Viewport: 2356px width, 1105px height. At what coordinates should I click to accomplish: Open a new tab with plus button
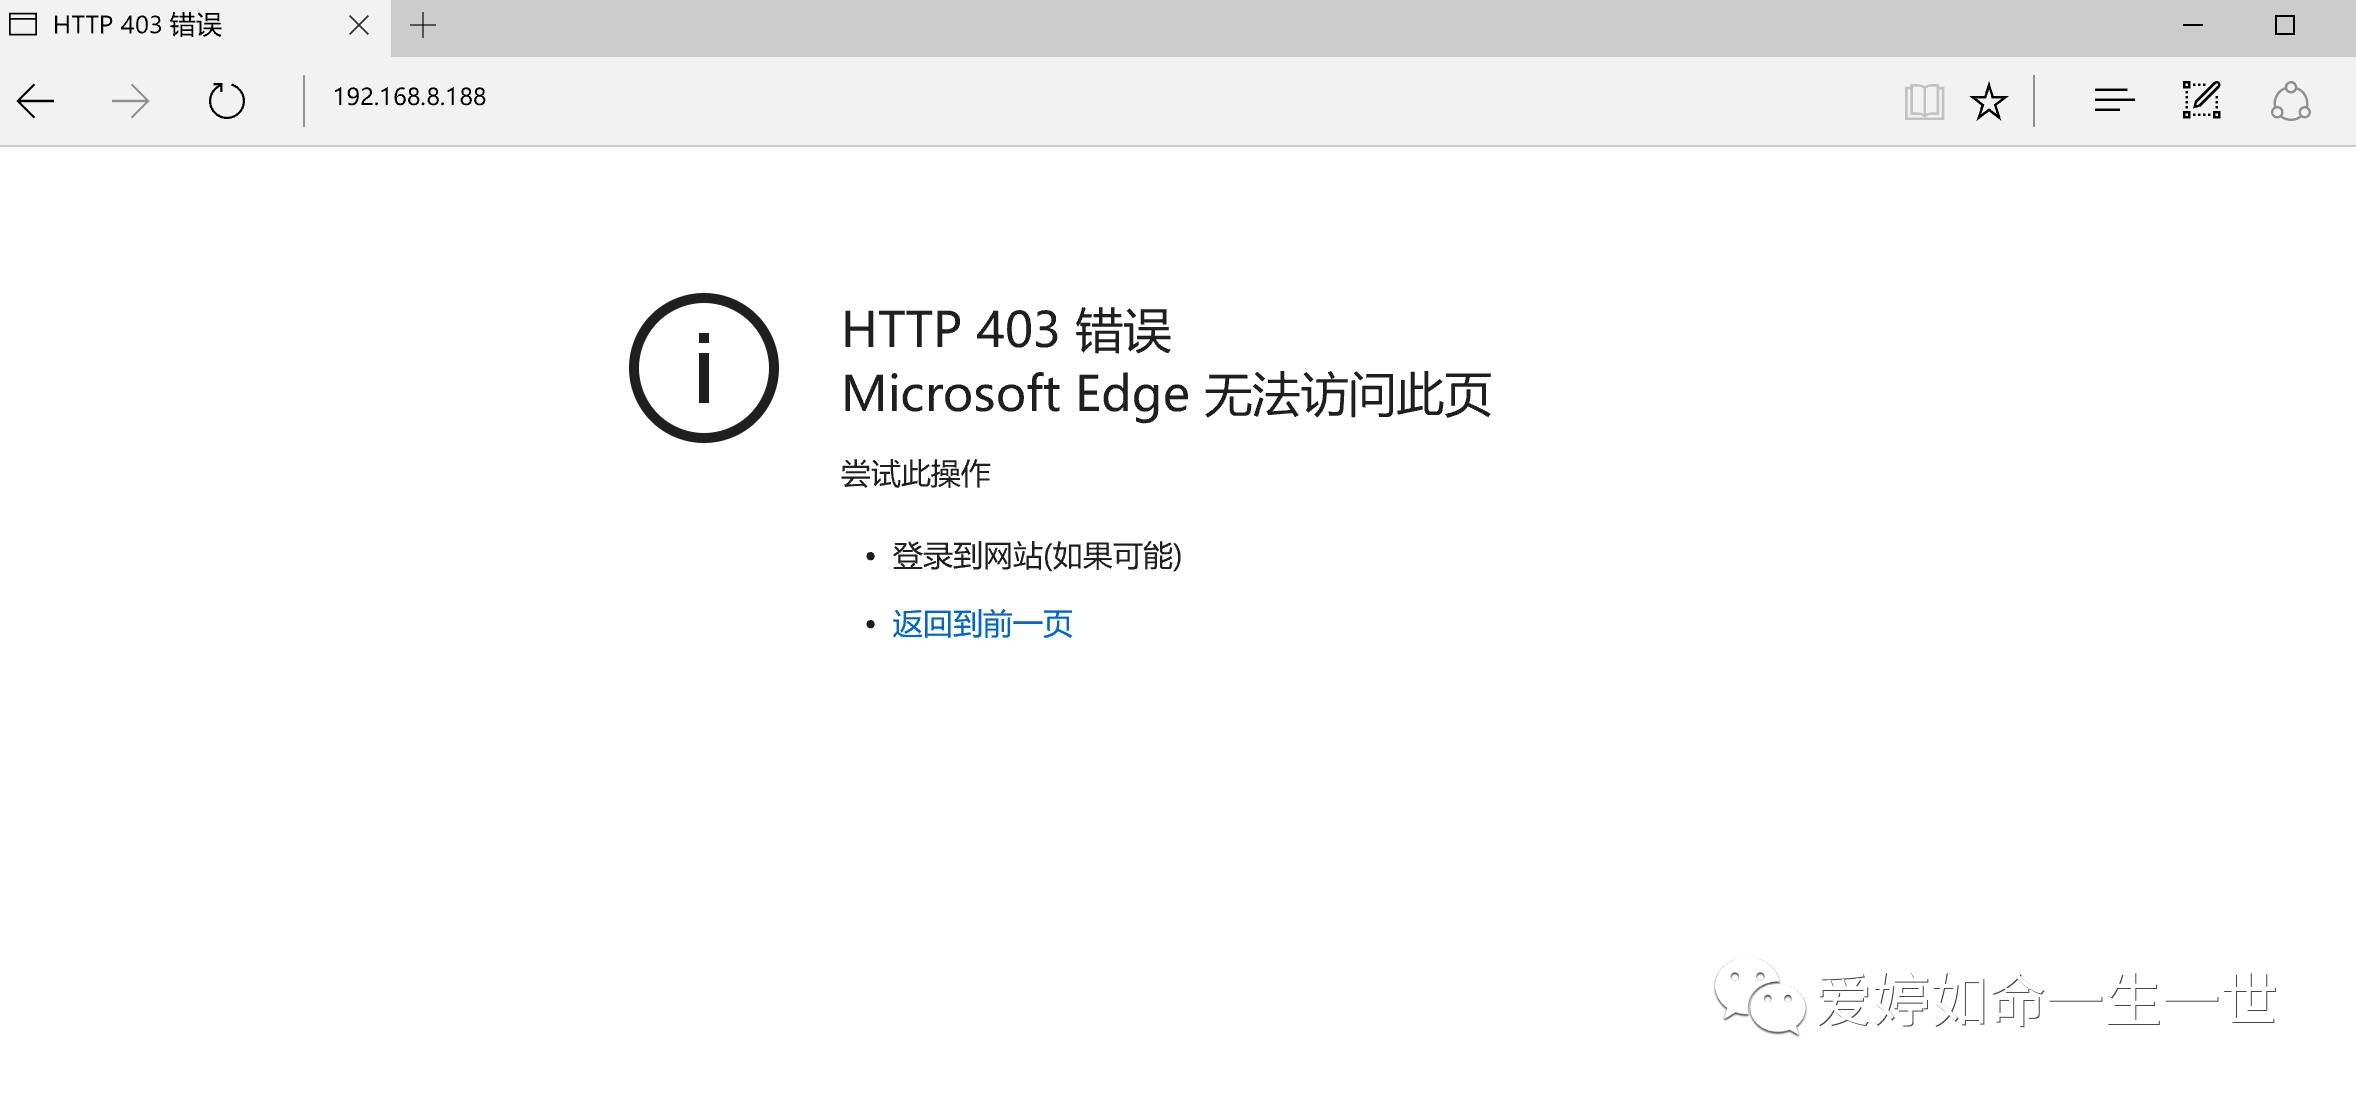(423, 26)
